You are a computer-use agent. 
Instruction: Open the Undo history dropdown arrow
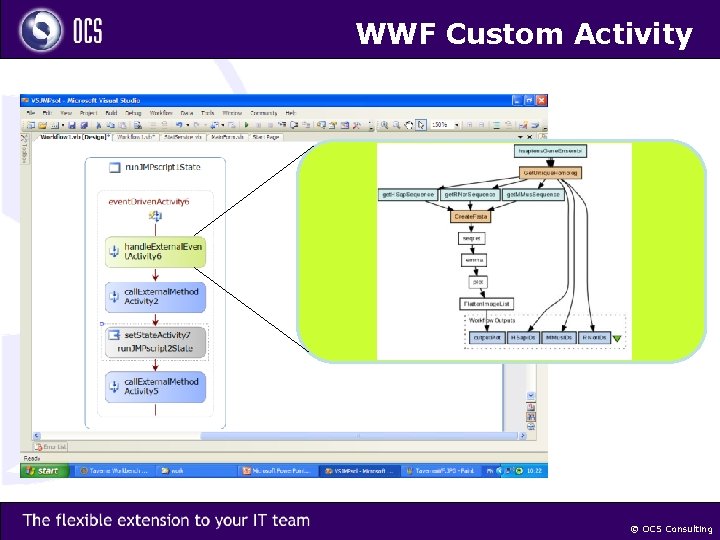[x=187, y=125]
